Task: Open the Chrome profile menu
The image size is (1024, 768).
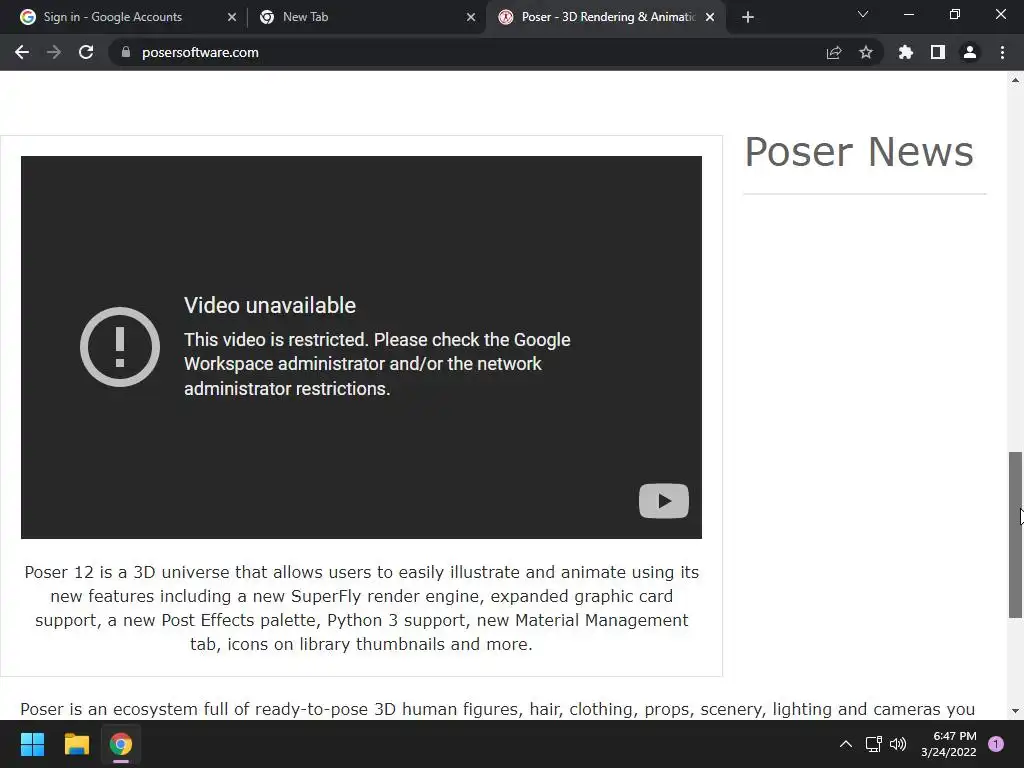Action: point(970,52)
